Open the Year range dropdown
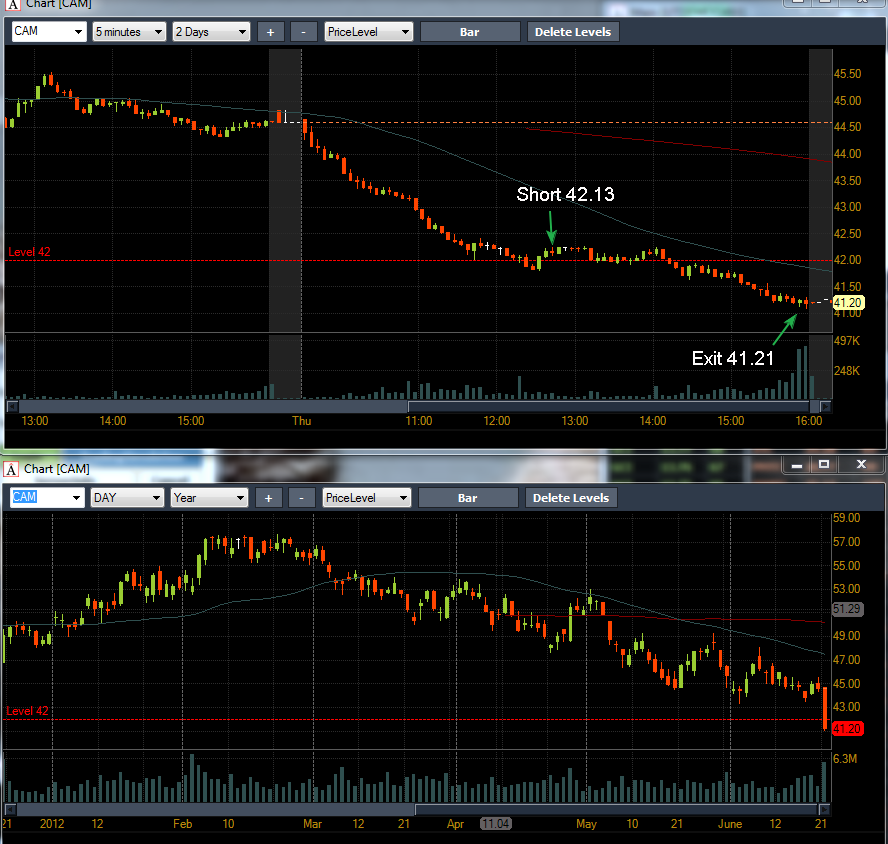The image size is (888, 844). coord(209,498)
